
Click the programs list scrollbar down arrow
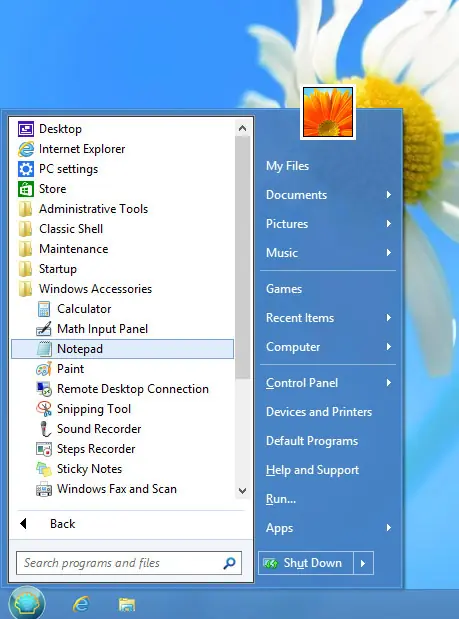click(x=242, y=491)
